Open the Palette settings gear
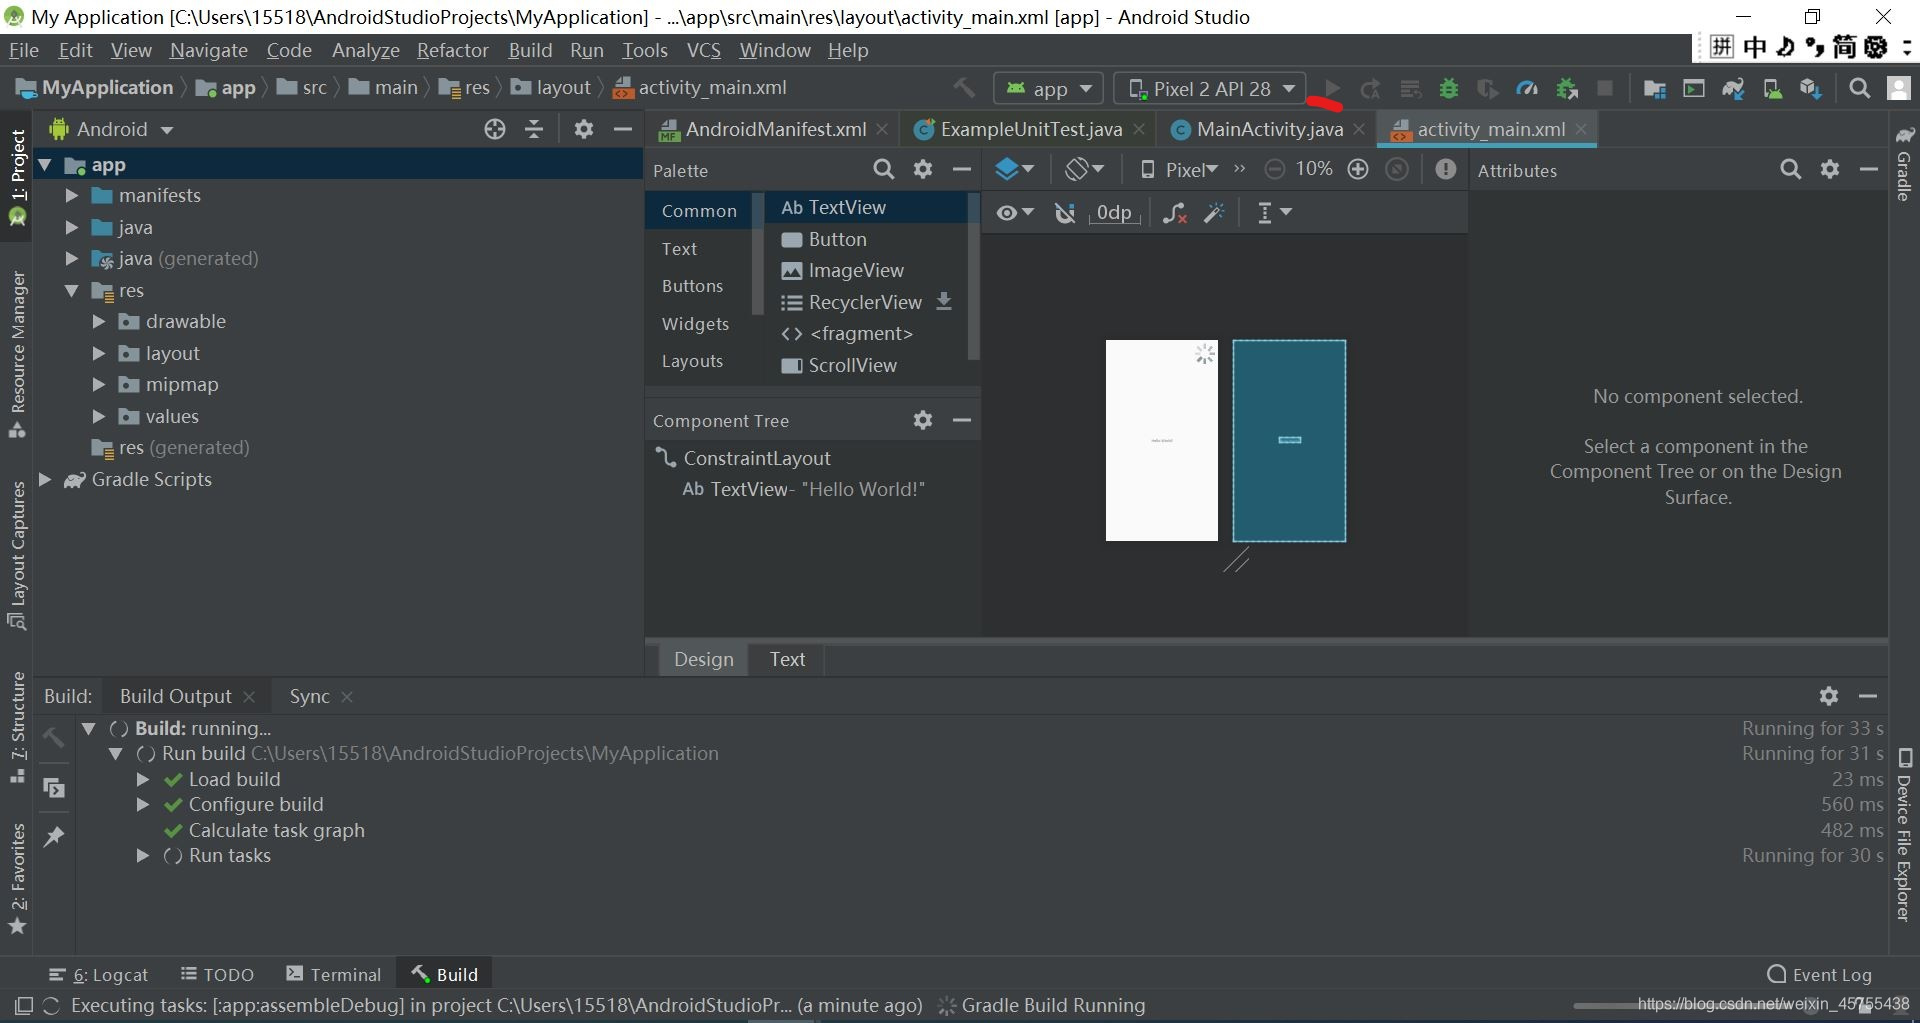 [923, 170]
